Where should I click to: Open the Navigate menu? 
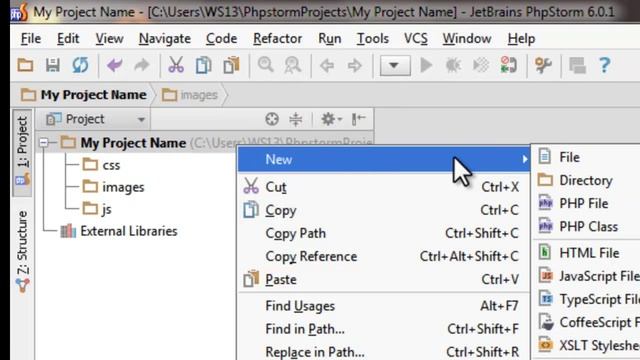(x=164, y=39)
